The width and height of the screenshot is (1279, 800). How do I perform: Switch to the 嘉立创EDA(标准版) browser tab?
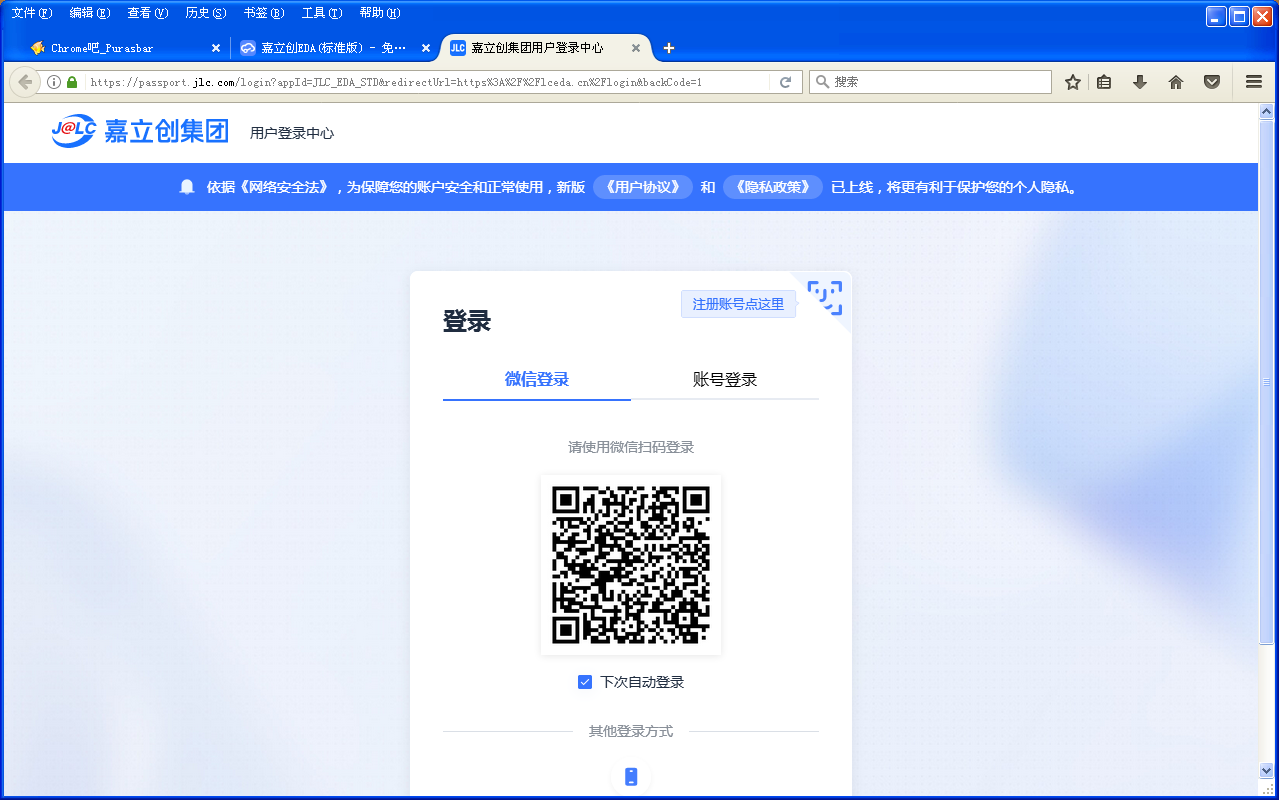coord(336,48)
